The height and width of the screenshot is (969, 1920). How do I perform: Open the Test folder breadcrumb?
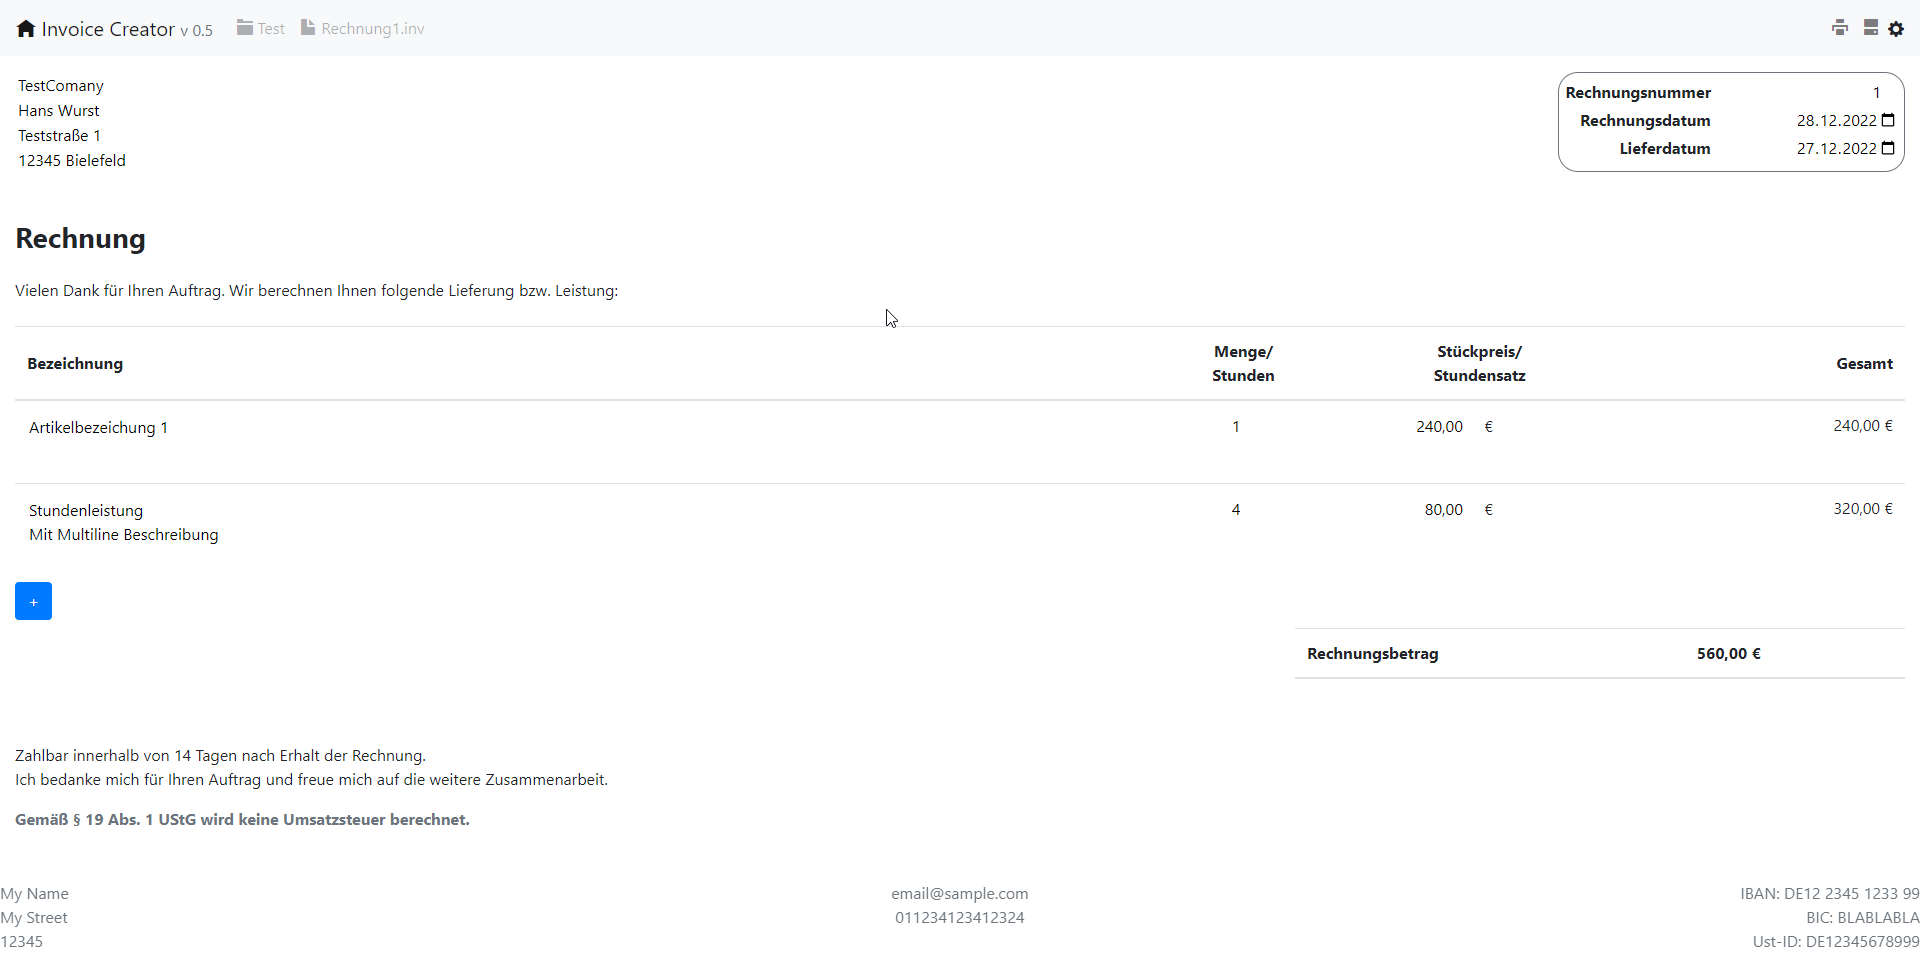(x=271, y=29)
